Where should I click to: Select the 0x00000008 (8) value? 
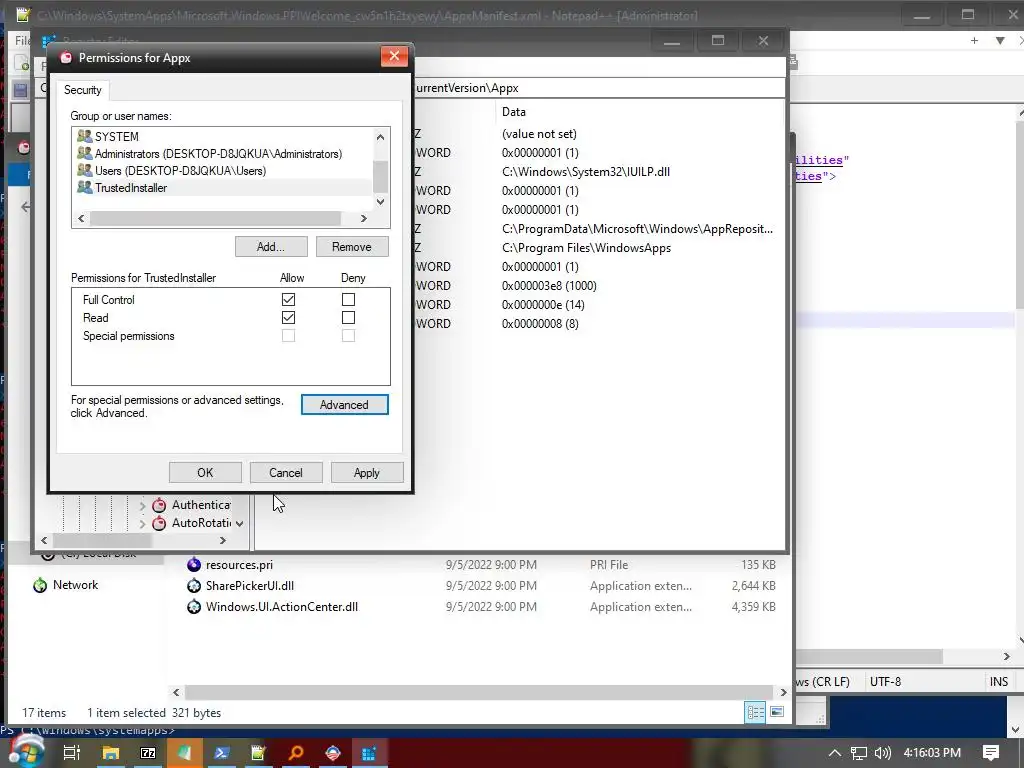(x=540, y=323)
